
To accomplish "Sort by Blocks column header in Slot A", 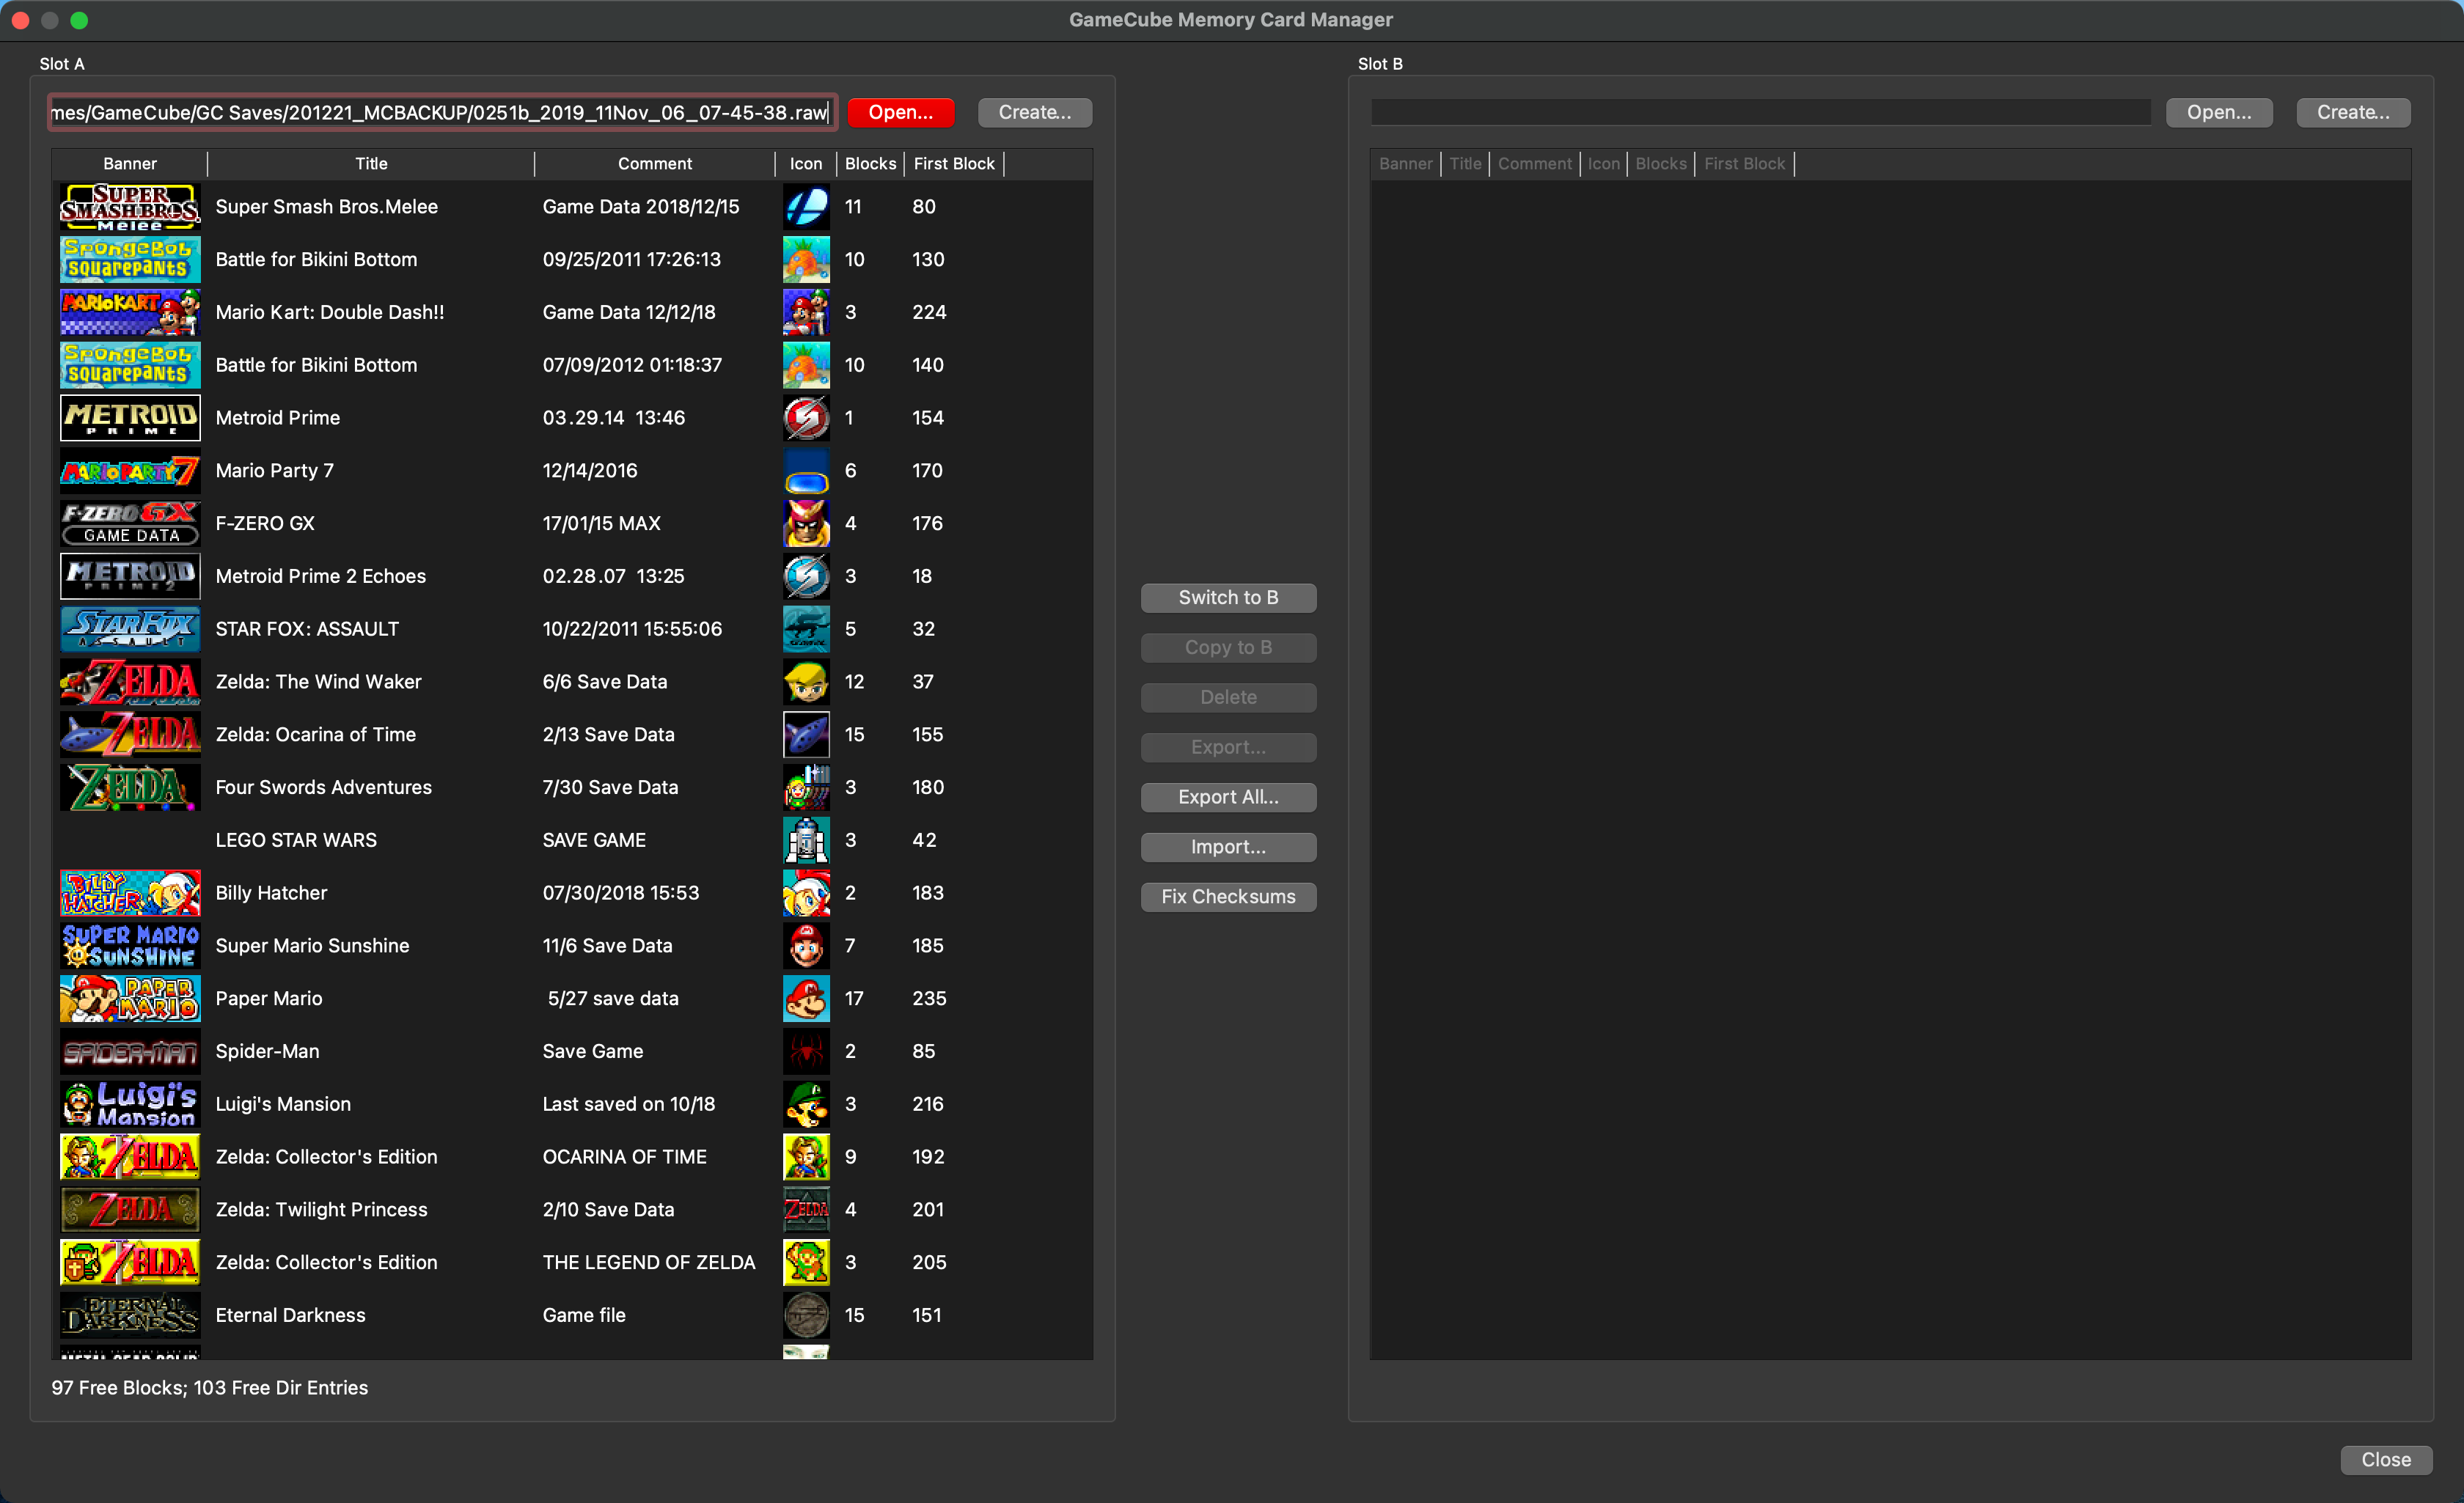I will [870, 164].
